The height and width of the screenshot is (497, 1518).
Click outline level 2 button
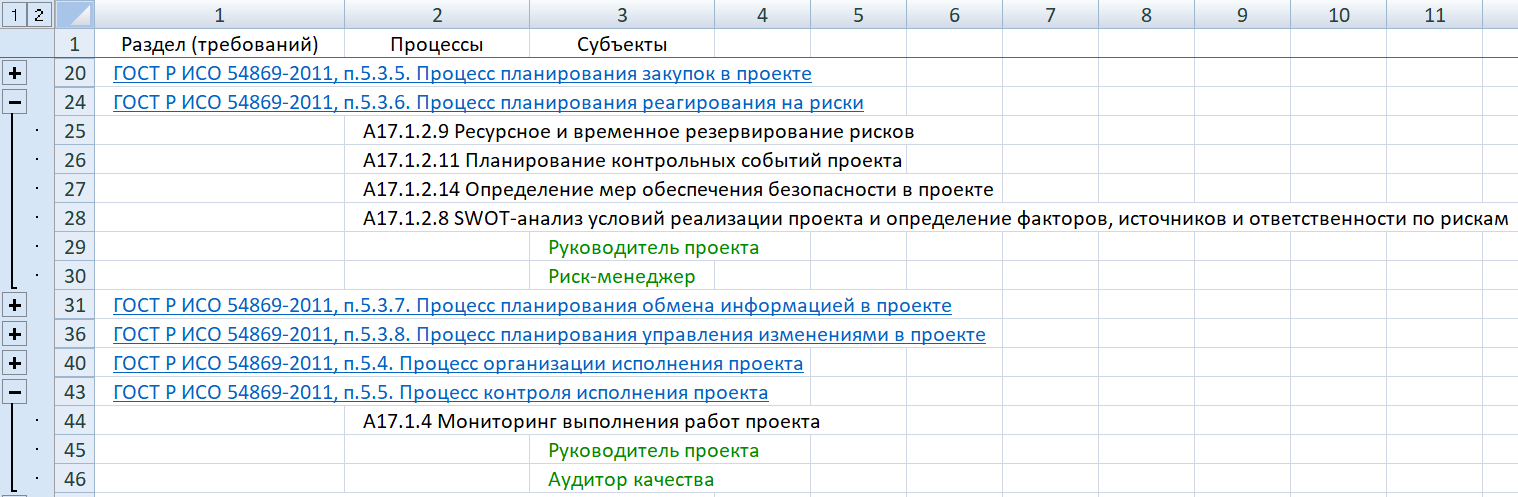tap(37, 15)
